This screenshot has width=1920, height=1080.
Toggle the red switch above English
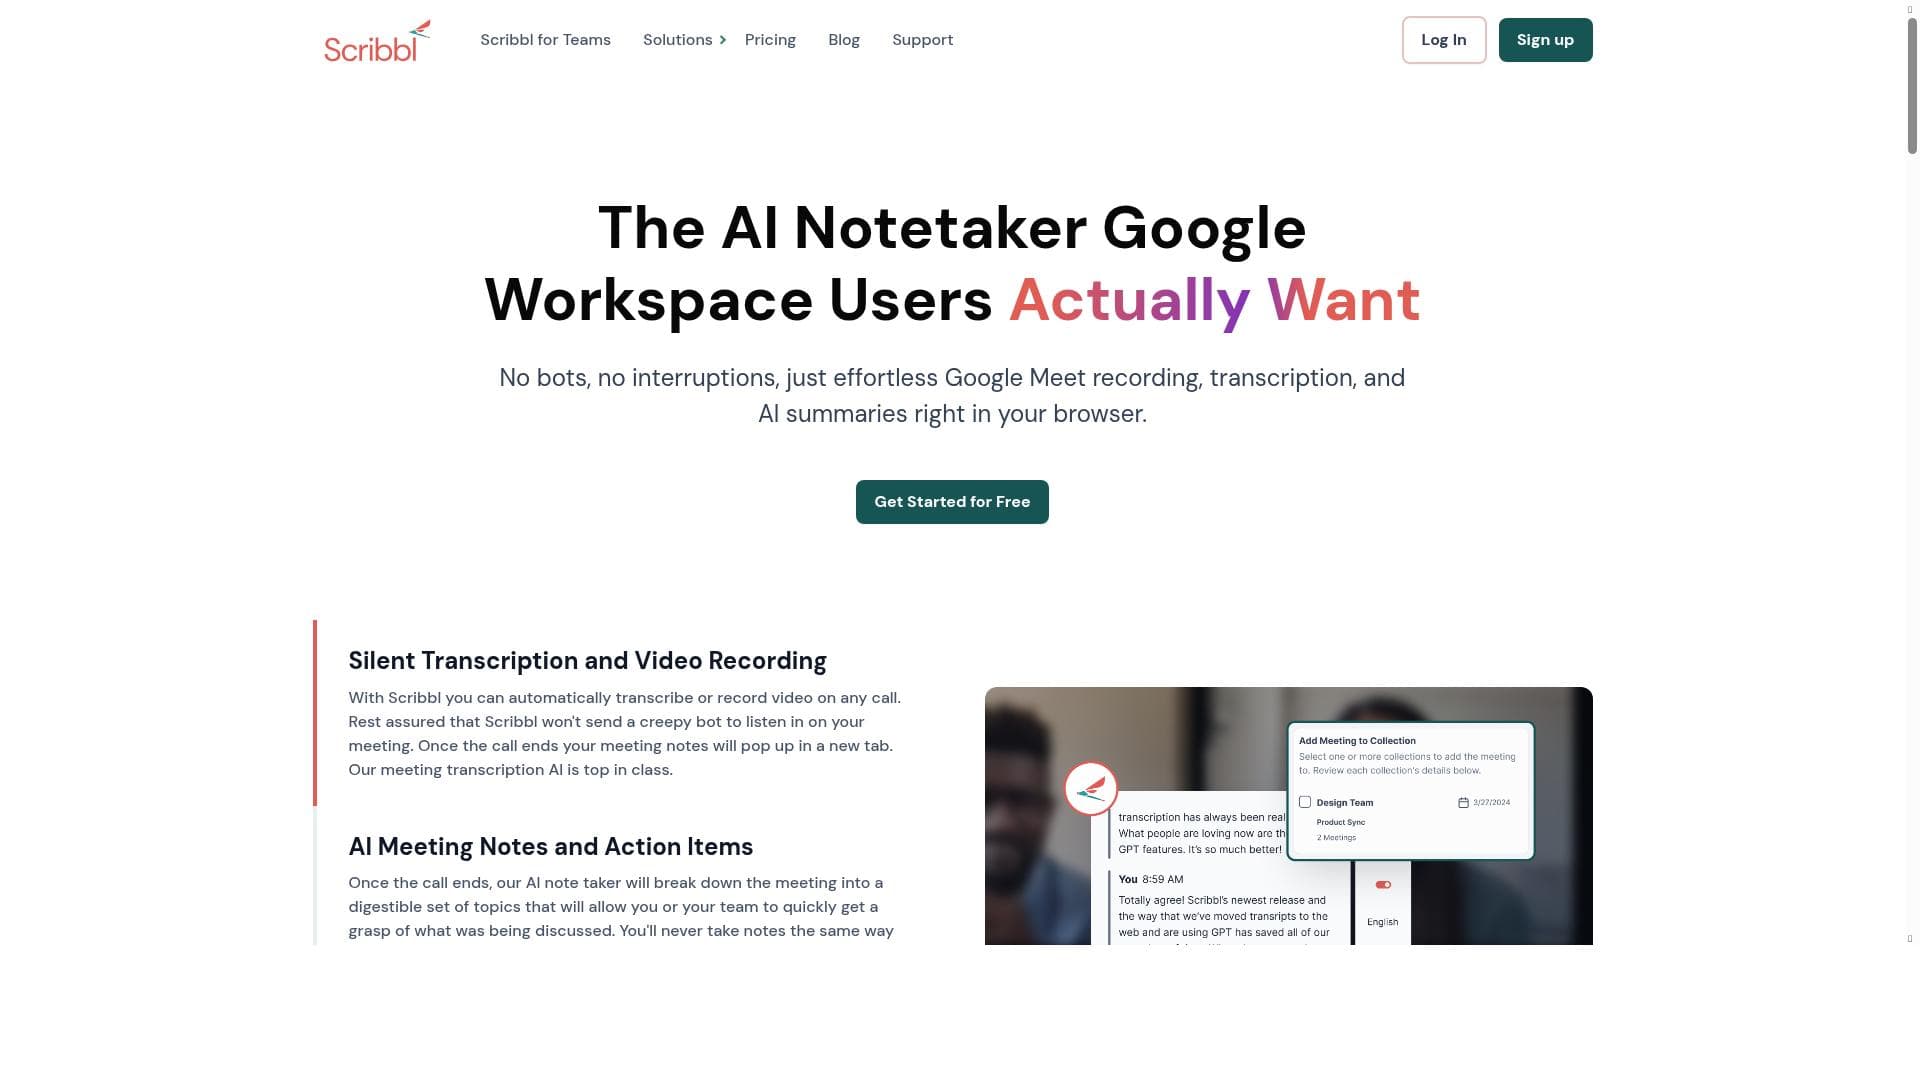(1383, 885)
